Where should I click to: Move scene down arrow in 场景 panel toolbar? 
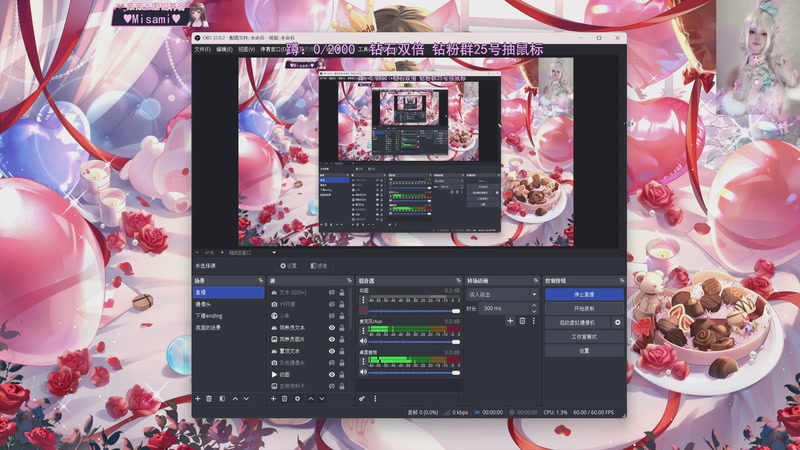point(246,398)
